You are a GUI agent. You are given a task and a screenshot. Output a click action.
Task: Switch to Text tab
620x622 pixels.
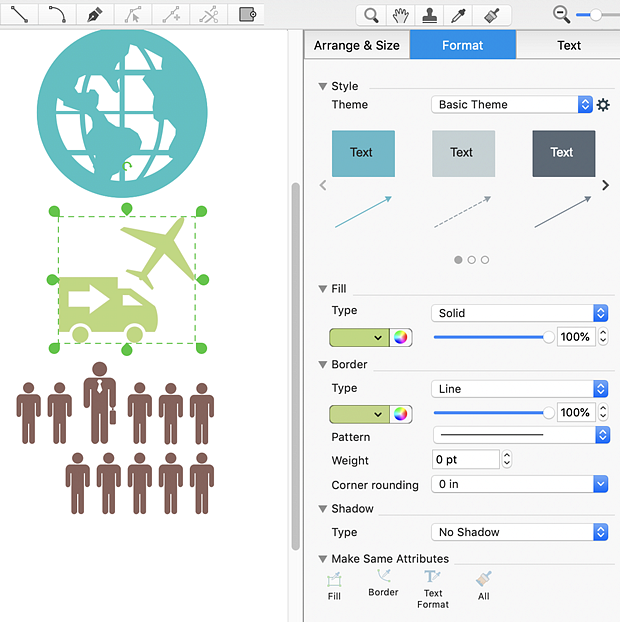tap(568, 45)
